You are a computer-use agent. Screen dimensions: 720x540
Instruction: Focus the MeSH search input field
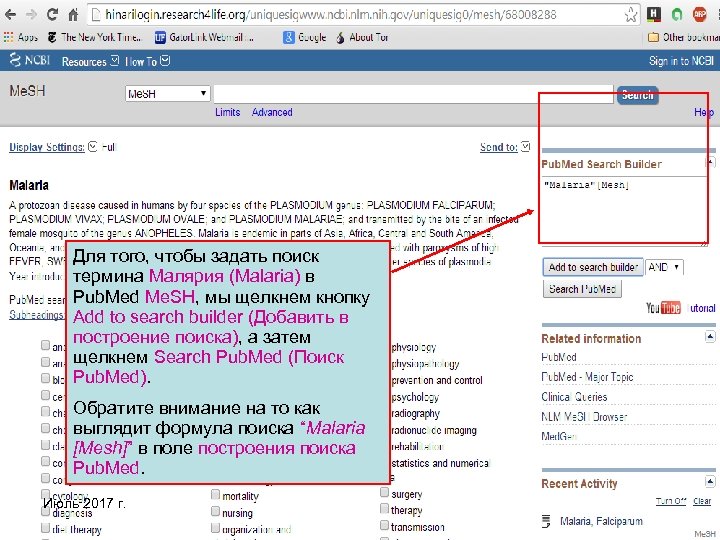(413, 94)
